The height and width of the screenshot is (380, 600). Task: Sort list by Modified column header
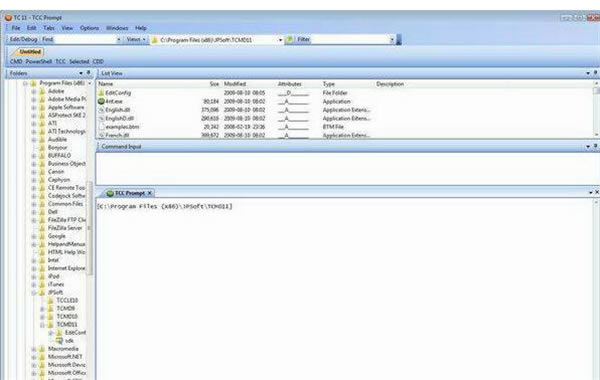pos(235,84)
